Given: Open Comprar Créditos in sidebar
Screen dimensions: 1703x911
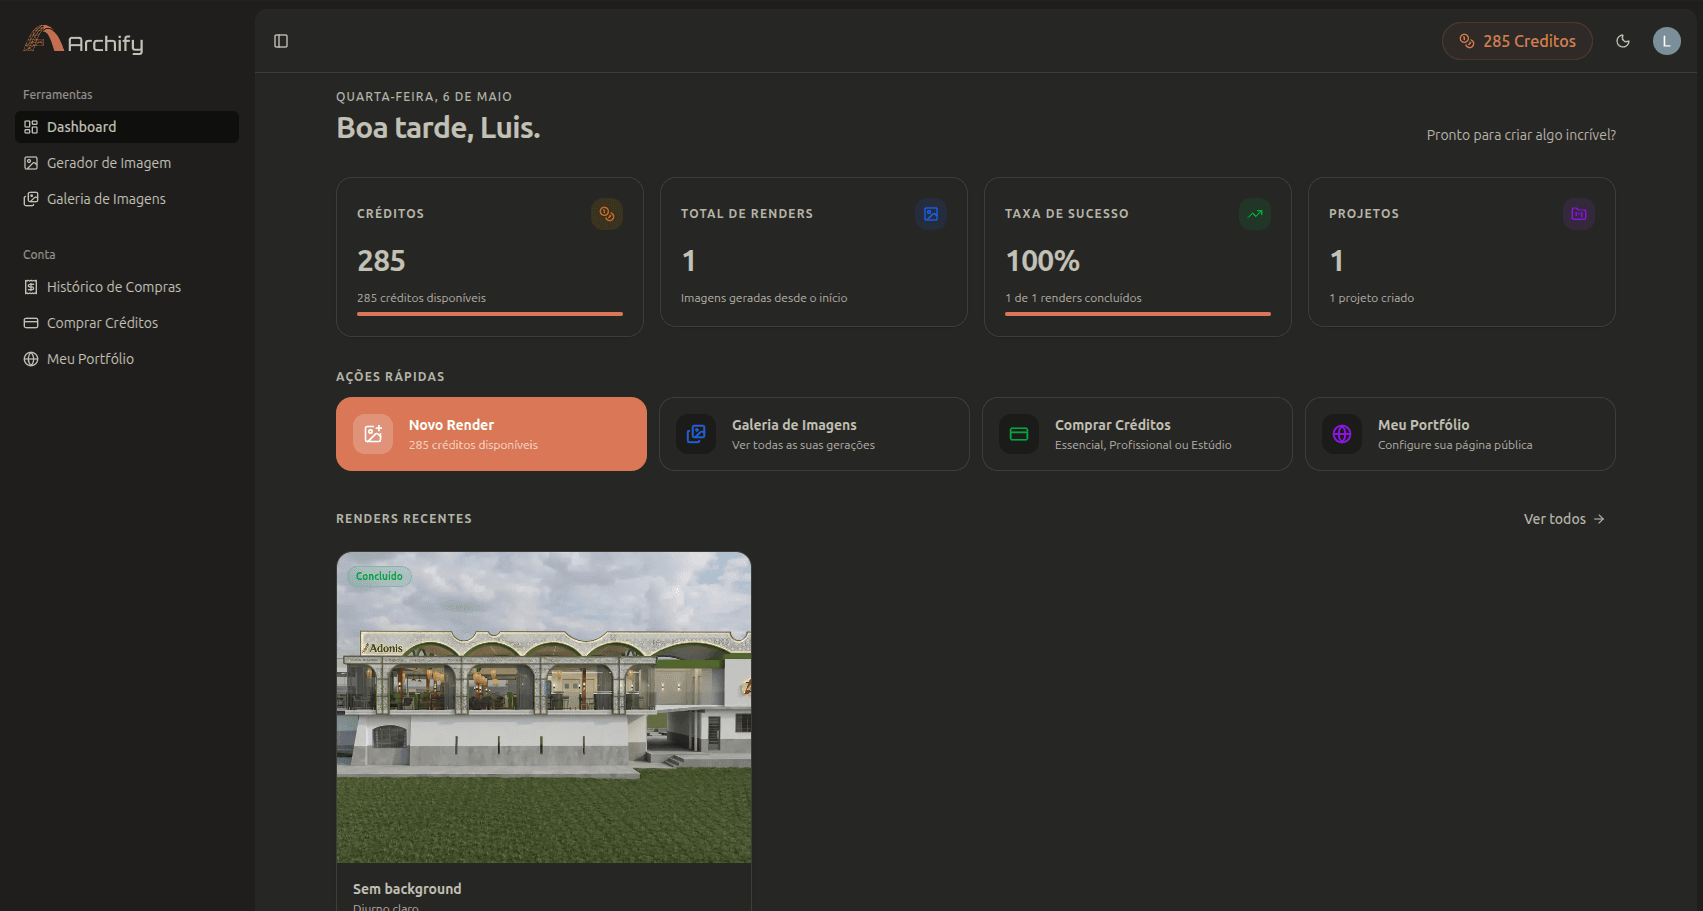Looking at the screenshot, I should (127, 323).
